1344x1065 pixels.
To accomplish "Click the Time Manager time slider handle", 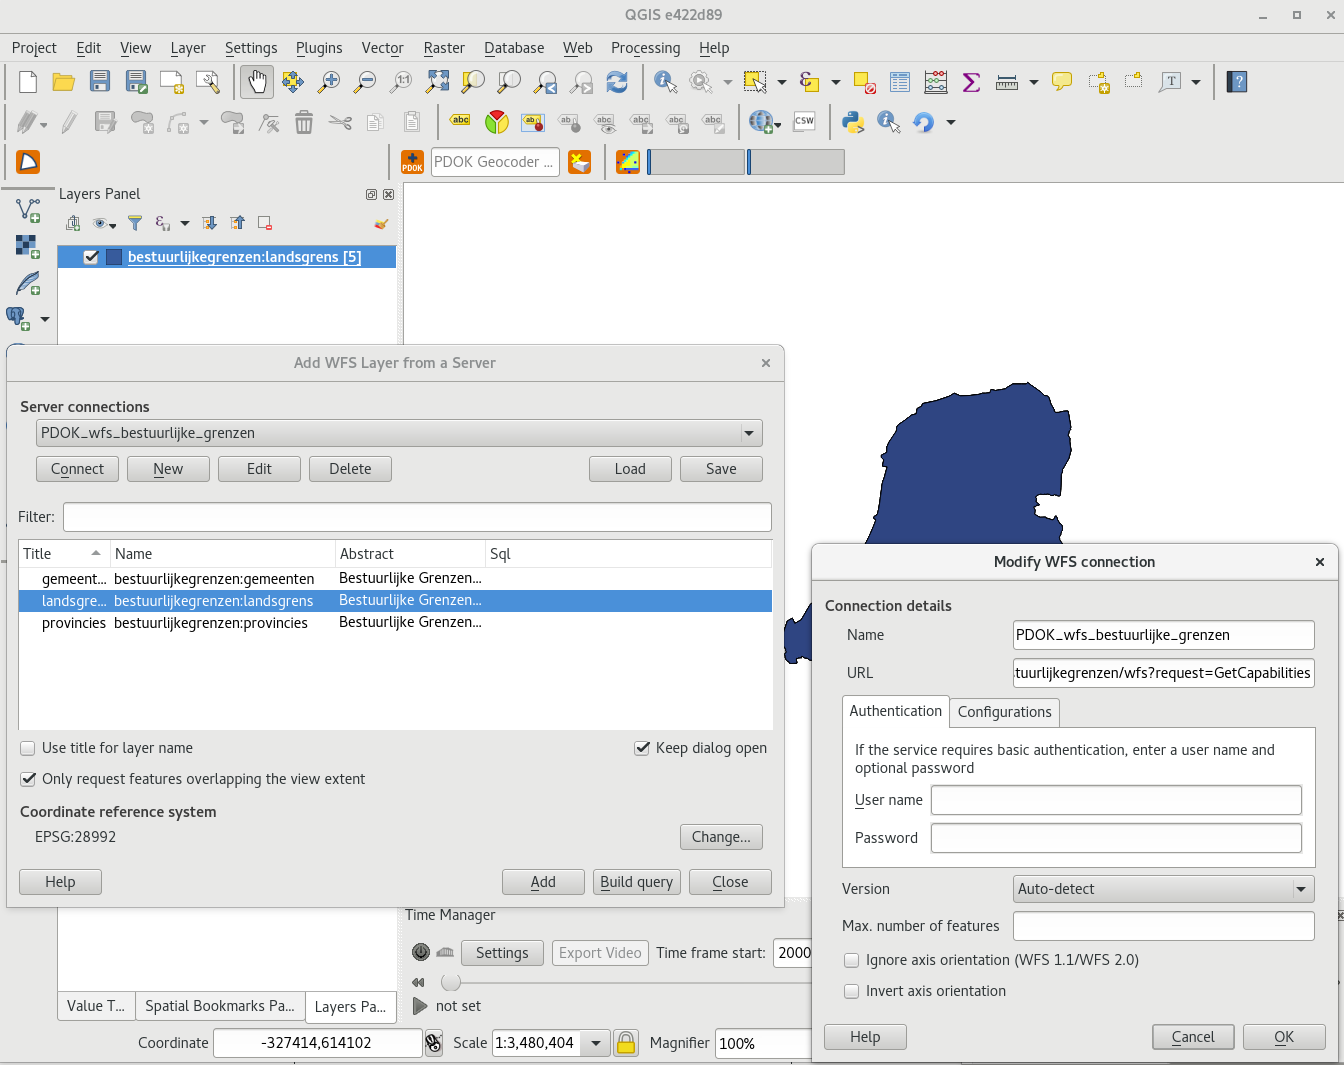I will pyautogui.click(x=451, y=982).
